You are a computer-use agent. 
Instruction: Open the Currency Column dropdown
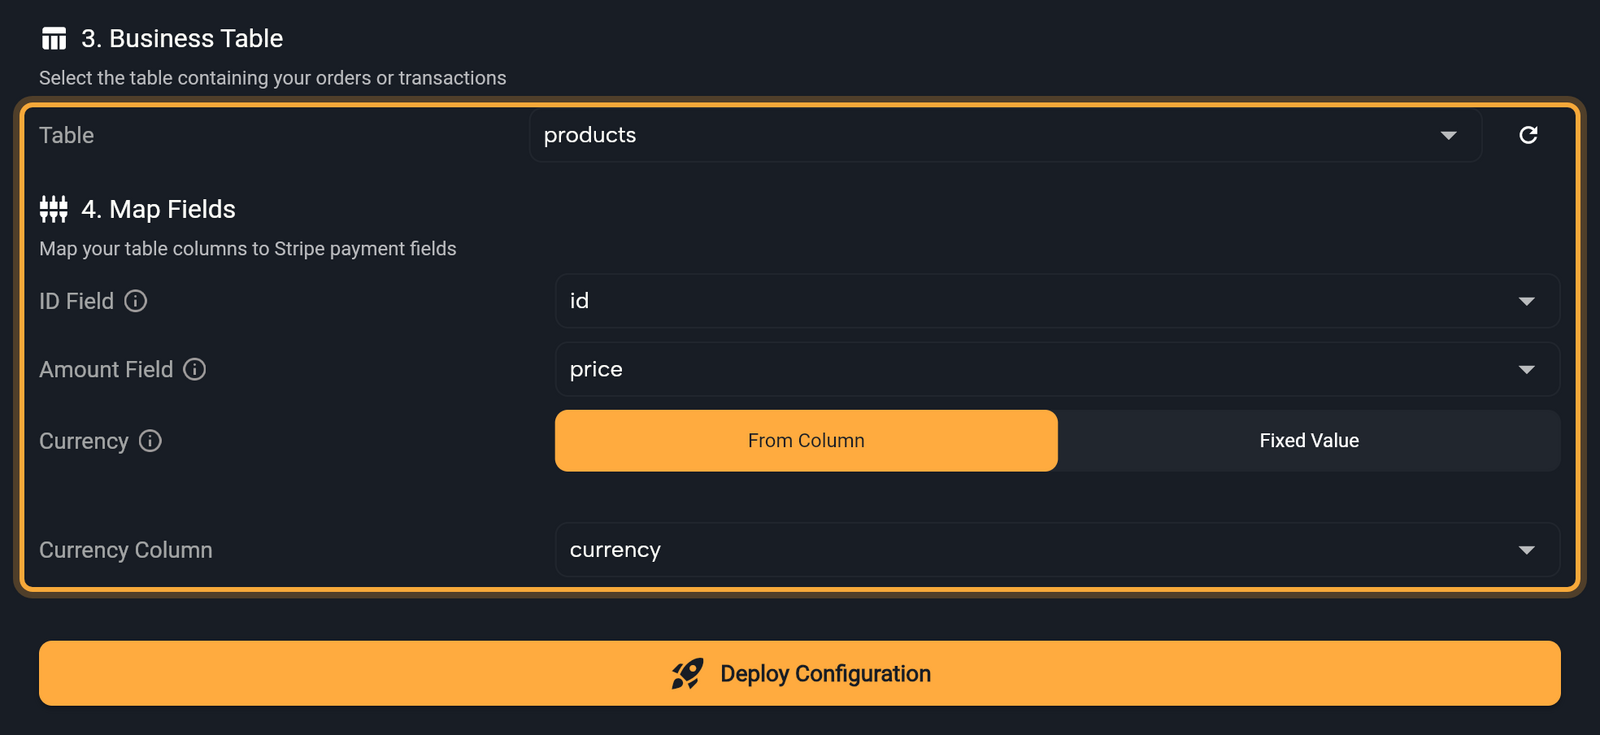[1057, 550]
